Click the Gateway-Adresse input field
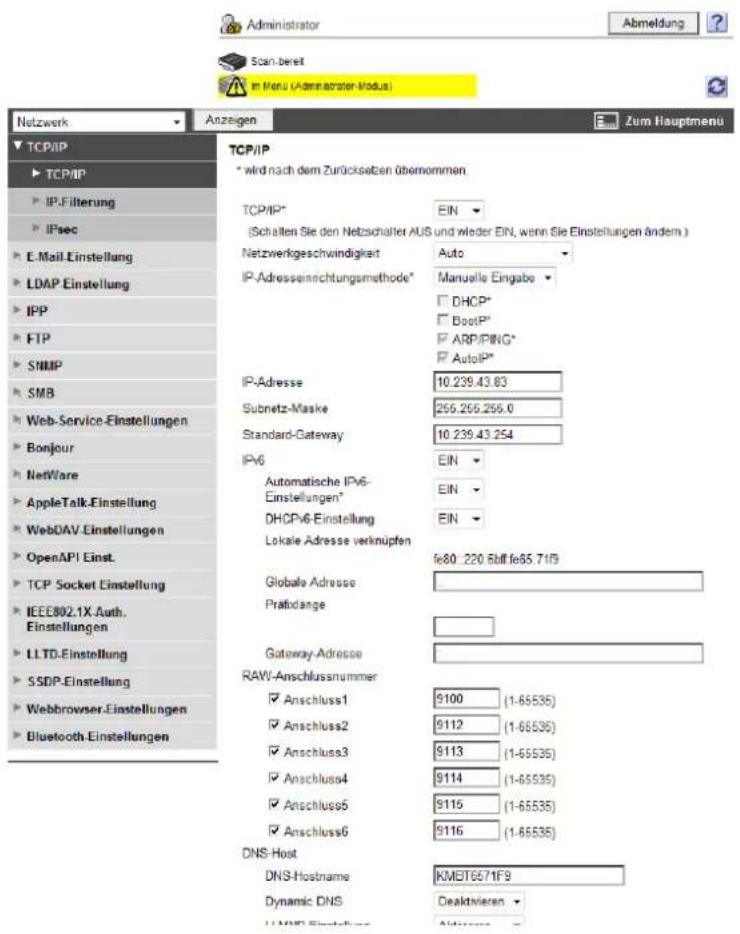Screen dimensions: 740x934 point(568,653)
